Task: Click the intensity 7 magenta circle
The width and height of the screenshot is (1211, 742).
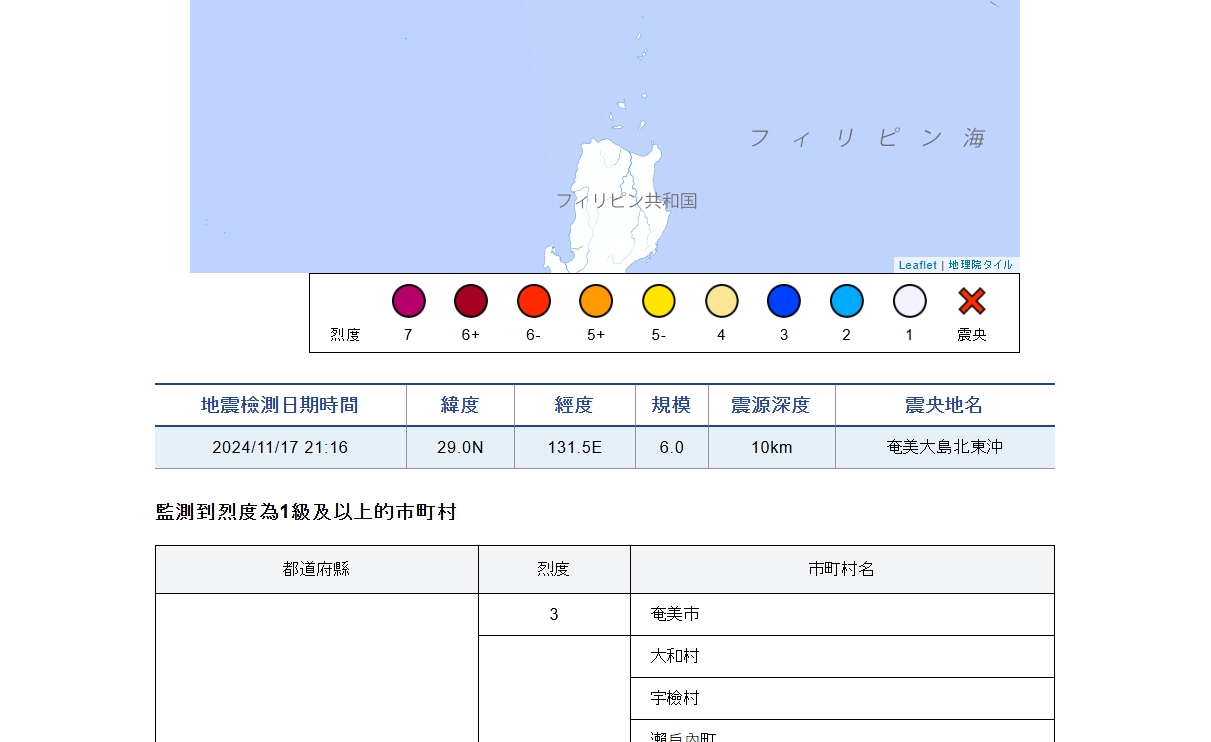Action: [408, 301]
